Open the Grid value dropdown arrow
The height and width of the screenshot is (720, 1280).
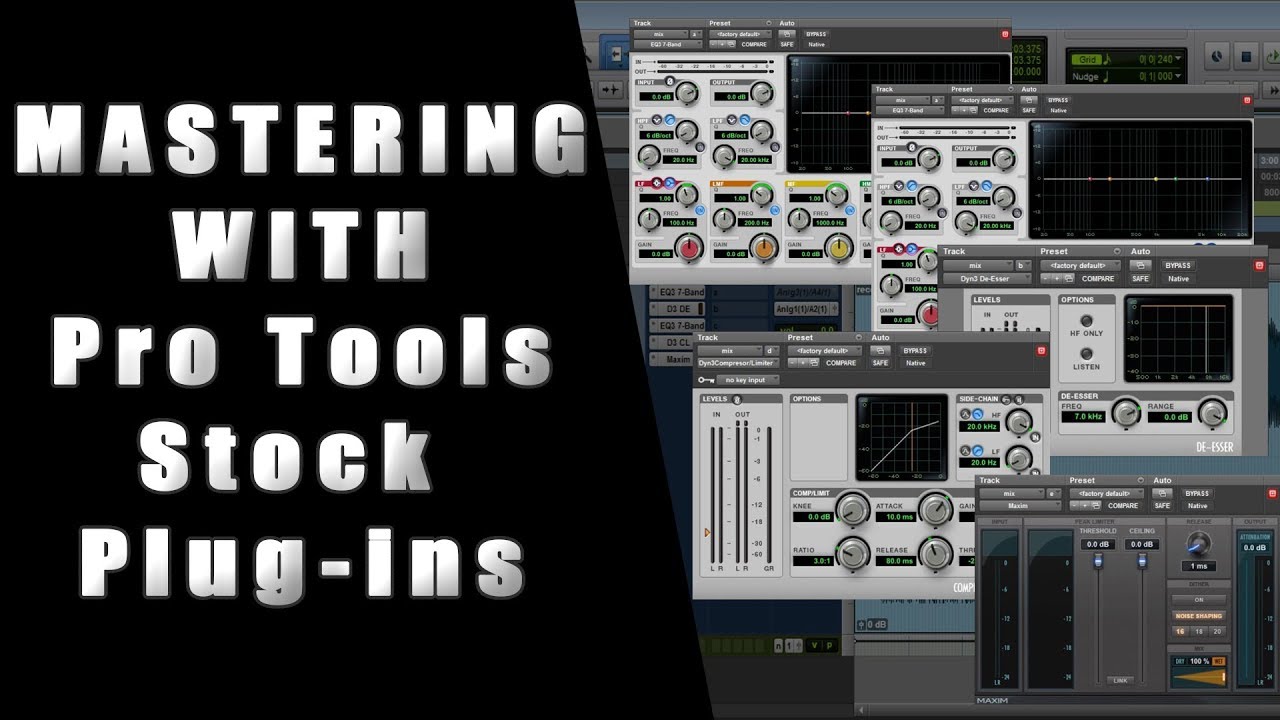tap(1177, 60)
